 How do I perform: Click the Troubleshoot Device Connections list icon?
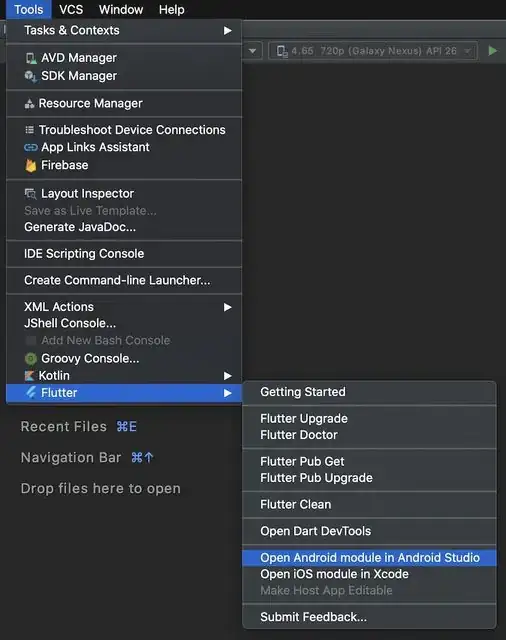[29, 130]
